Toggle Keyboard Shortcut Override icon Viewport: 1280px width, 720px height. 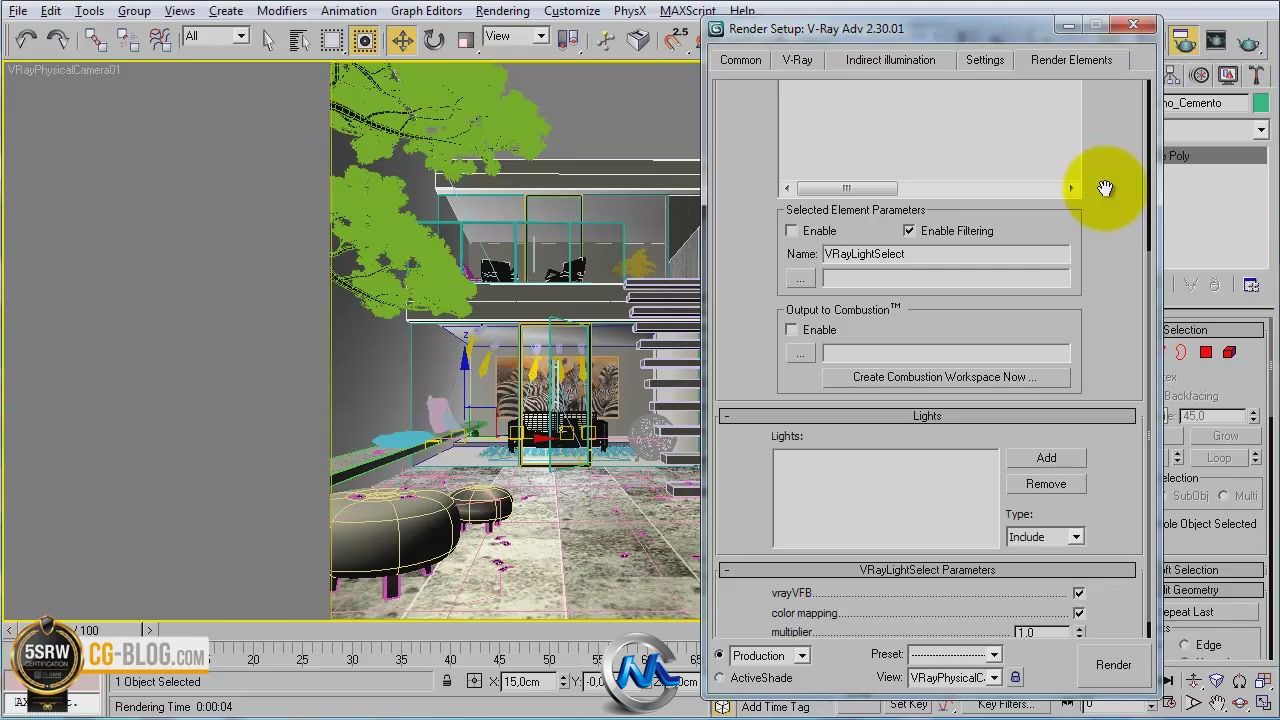pos(638,40)
